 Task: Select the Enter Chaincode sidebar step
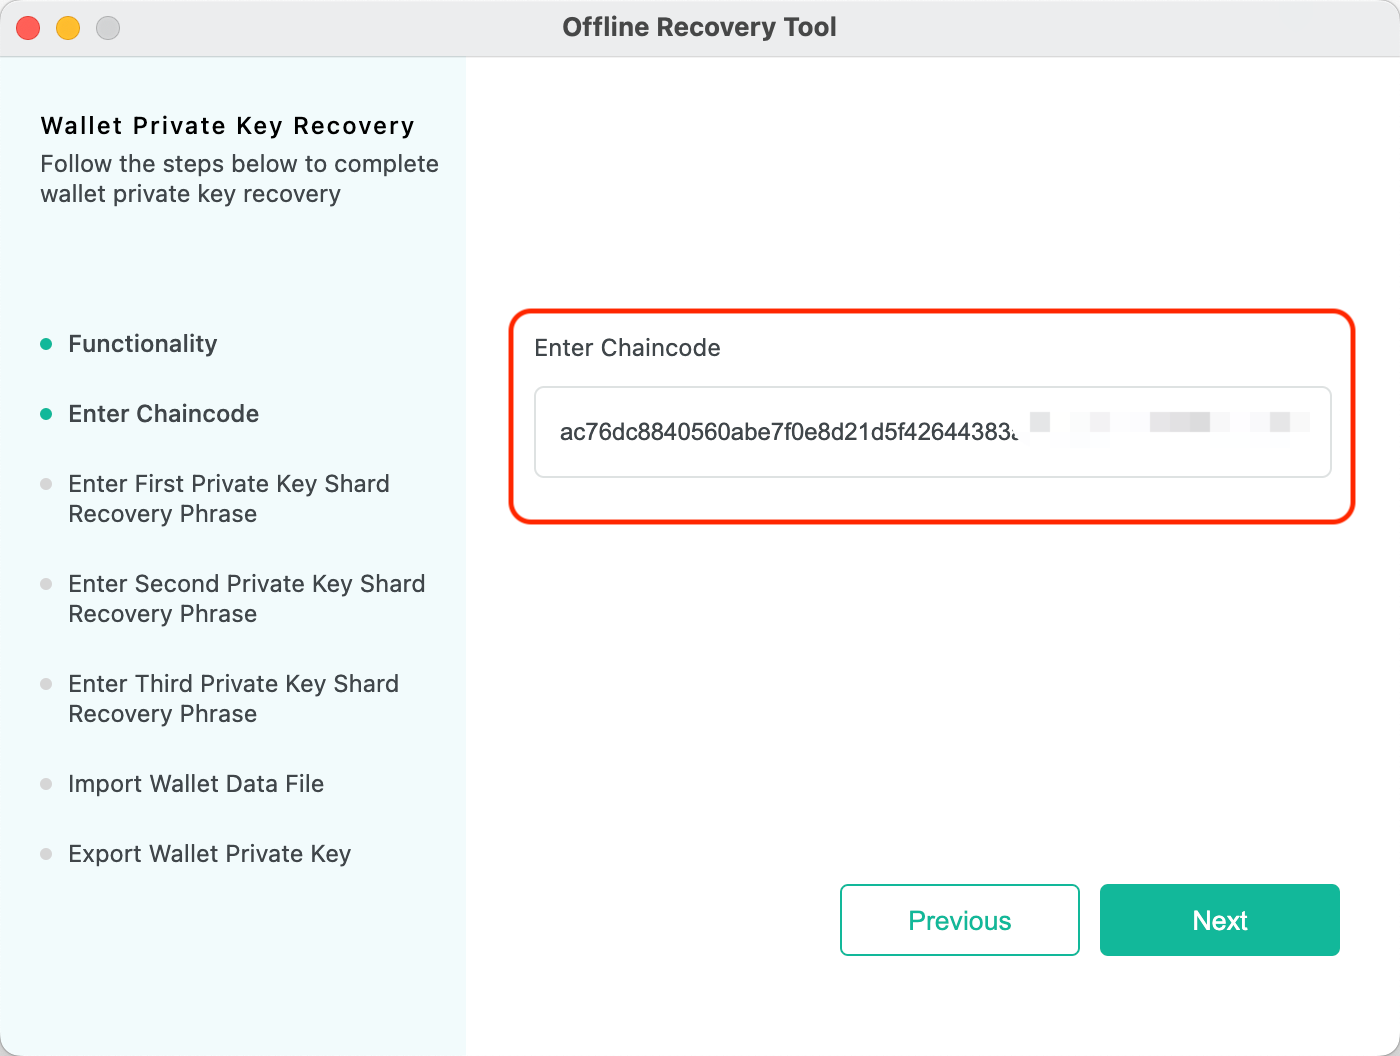163,414
